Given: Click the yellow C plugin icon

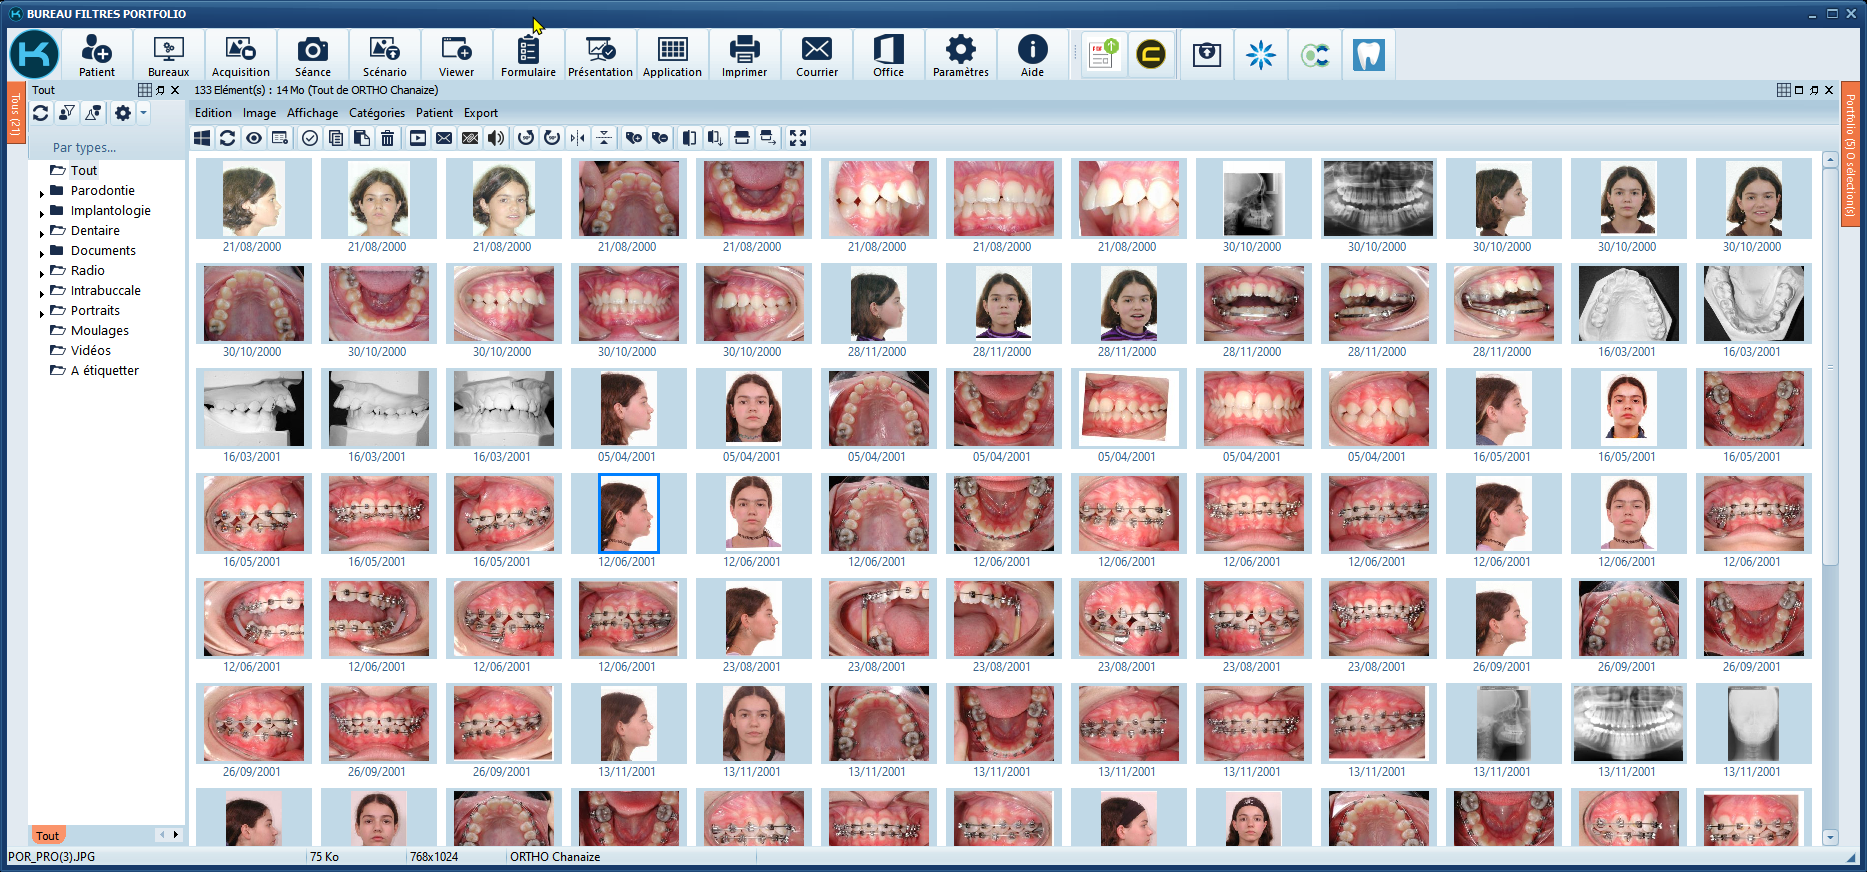Looking at the screenshot, I should pyautogui.click(x=1151, y=54).
